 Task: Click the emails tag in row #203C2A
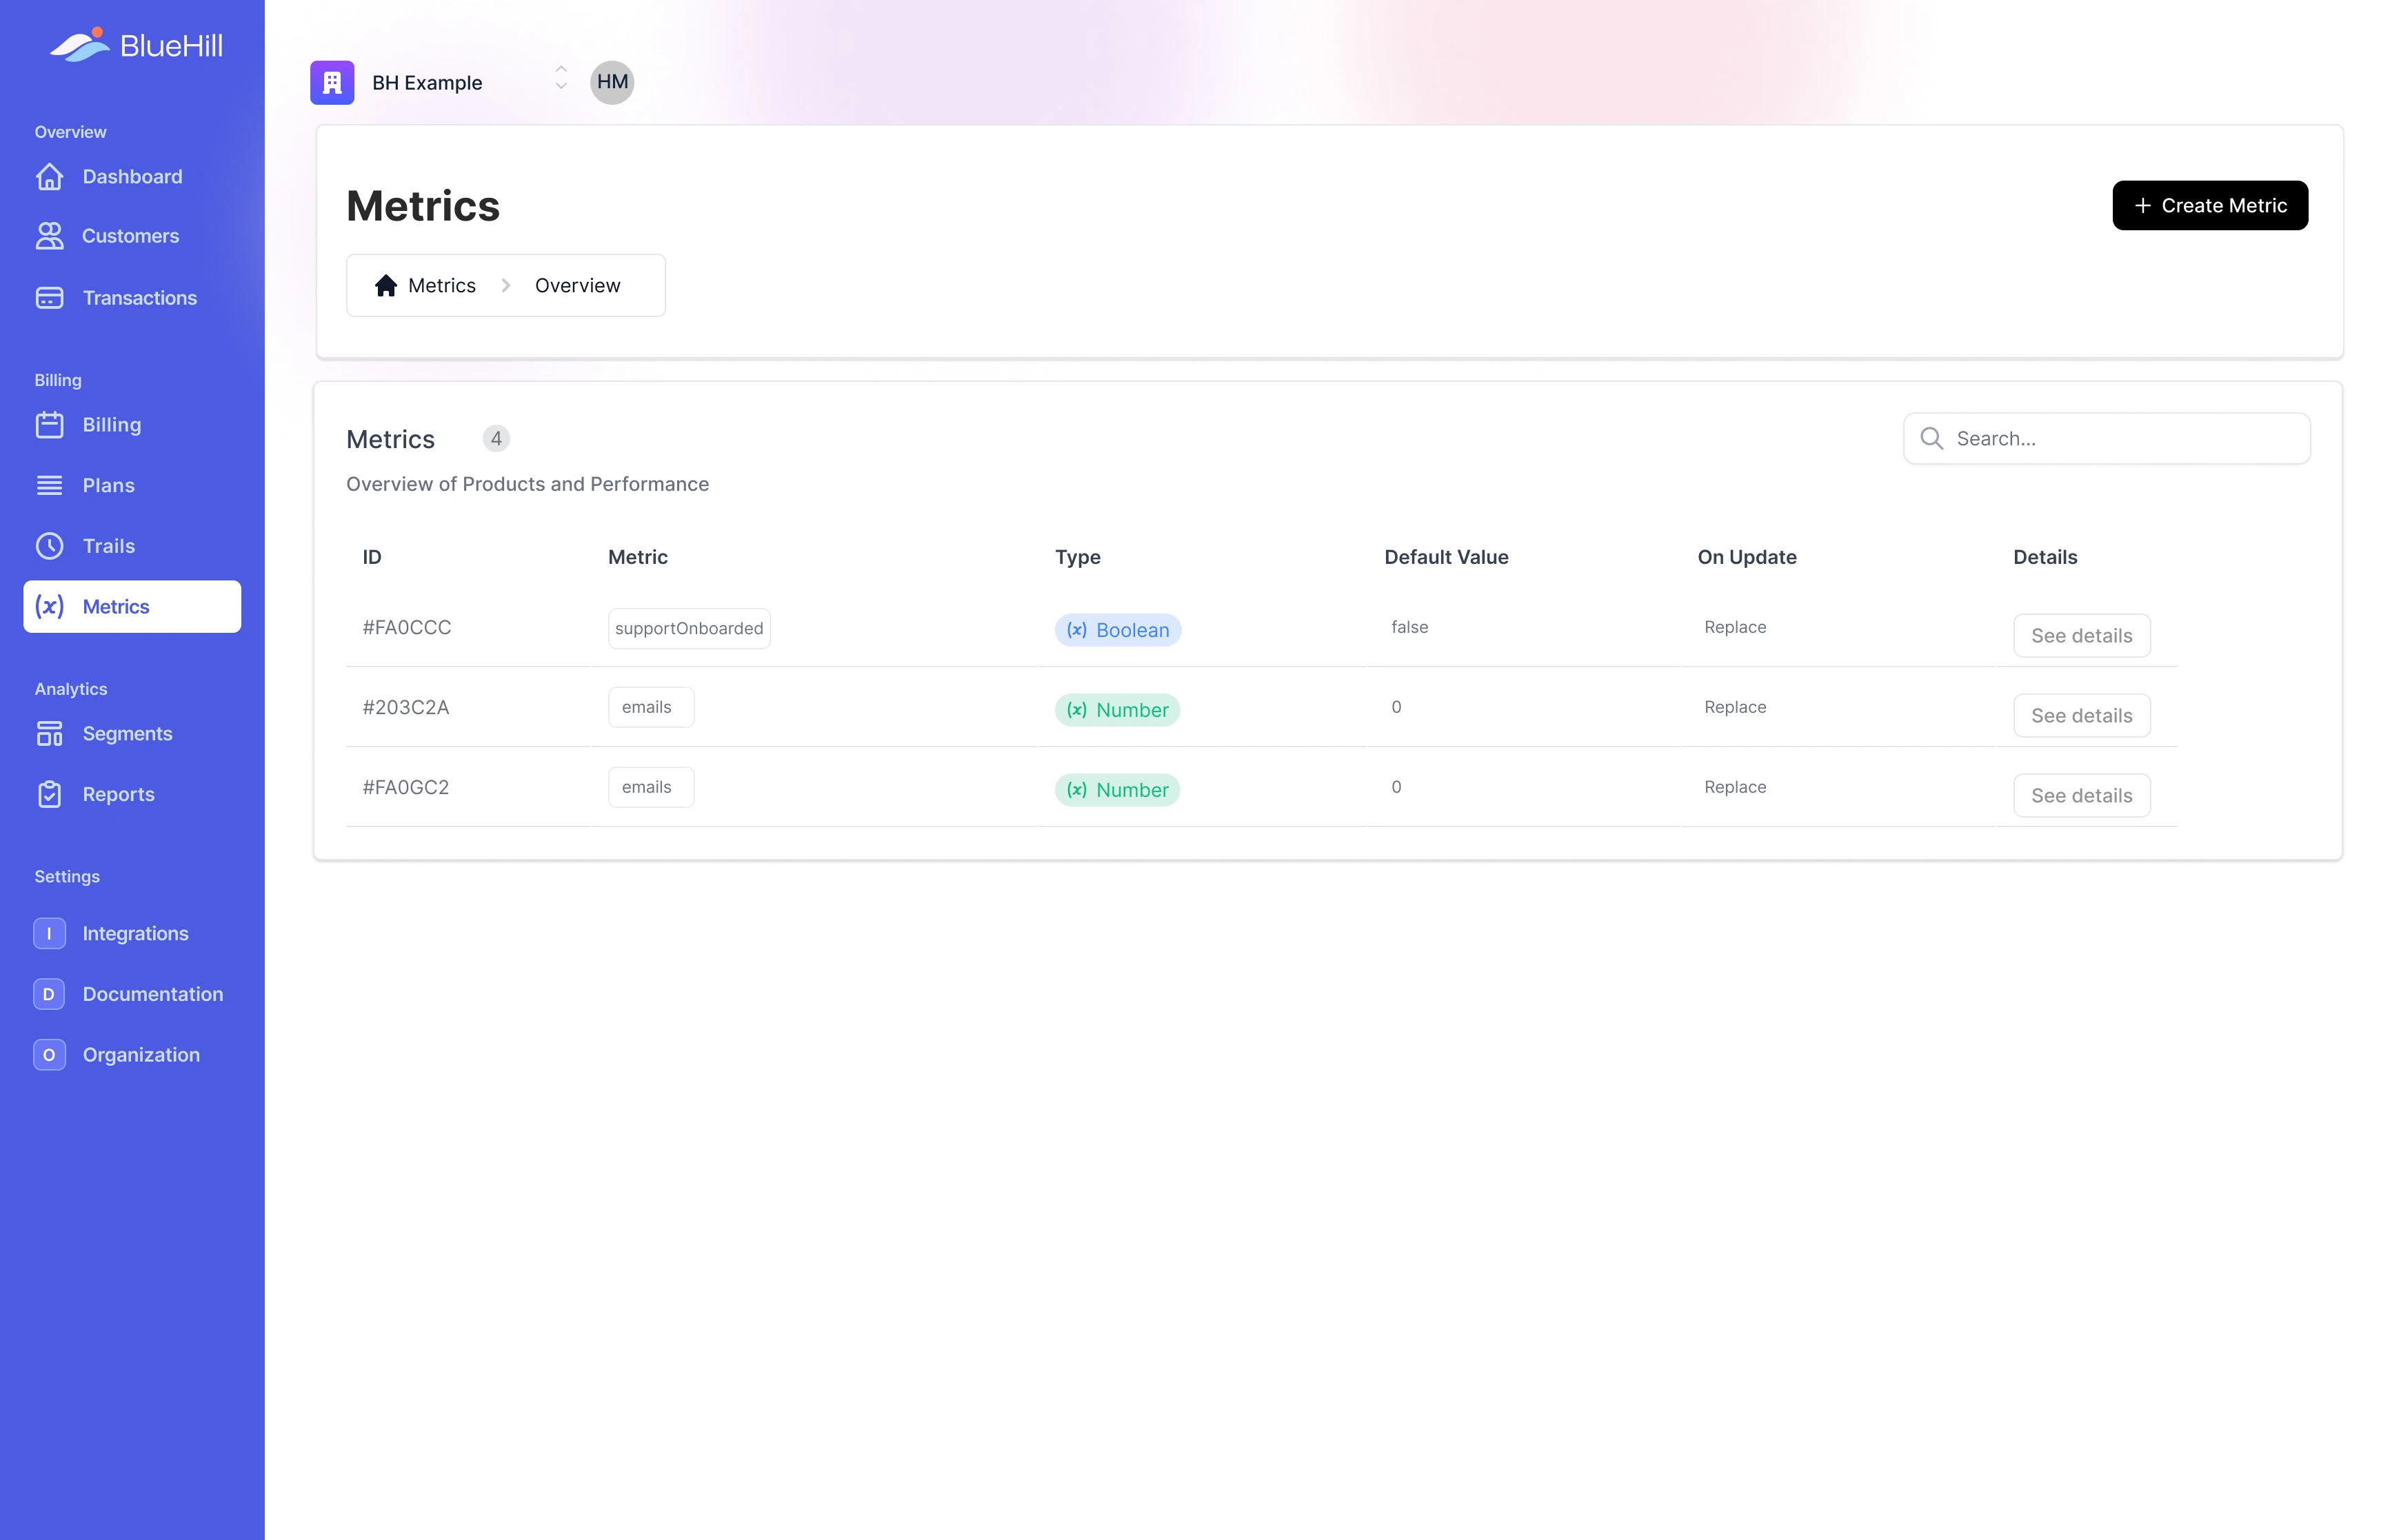click(651, 707)
